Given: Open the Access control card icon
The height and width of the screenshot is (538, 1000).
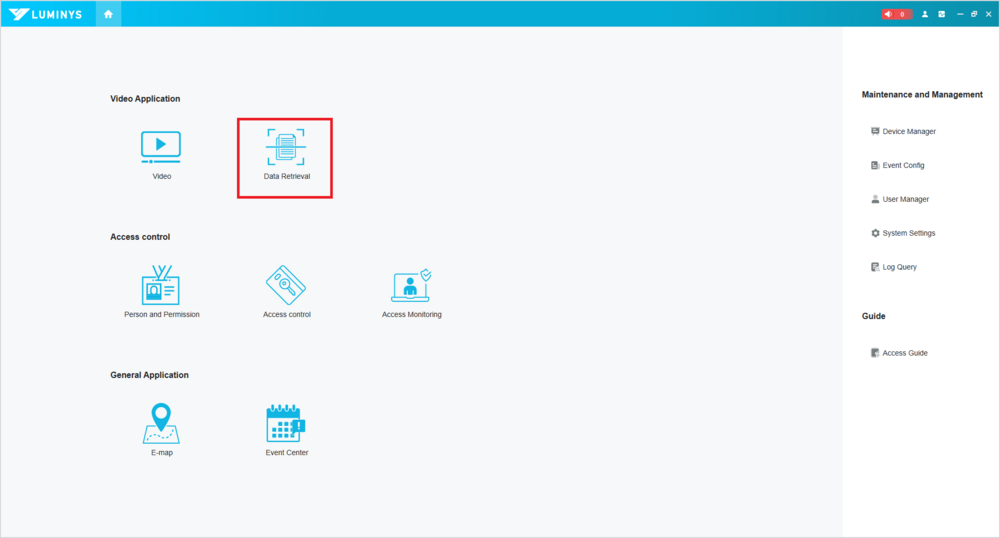Looking at the screenshot, I should 286,286.
